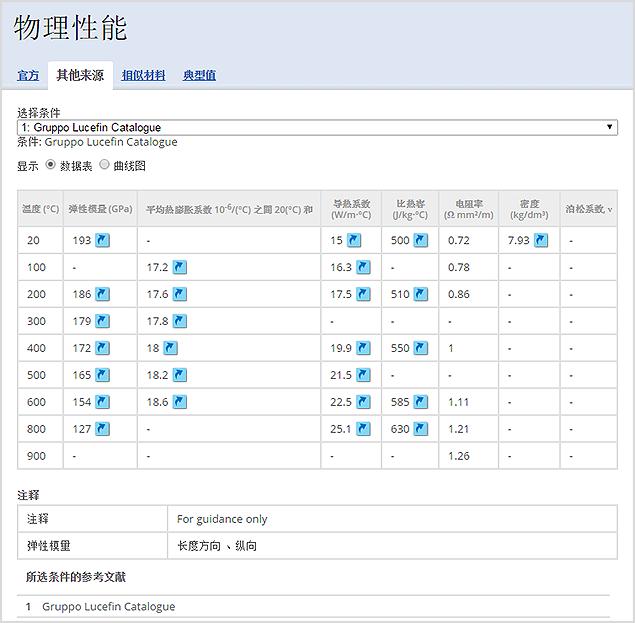Open reference icon next to elastic modulus 127

(x=102, y=429)
